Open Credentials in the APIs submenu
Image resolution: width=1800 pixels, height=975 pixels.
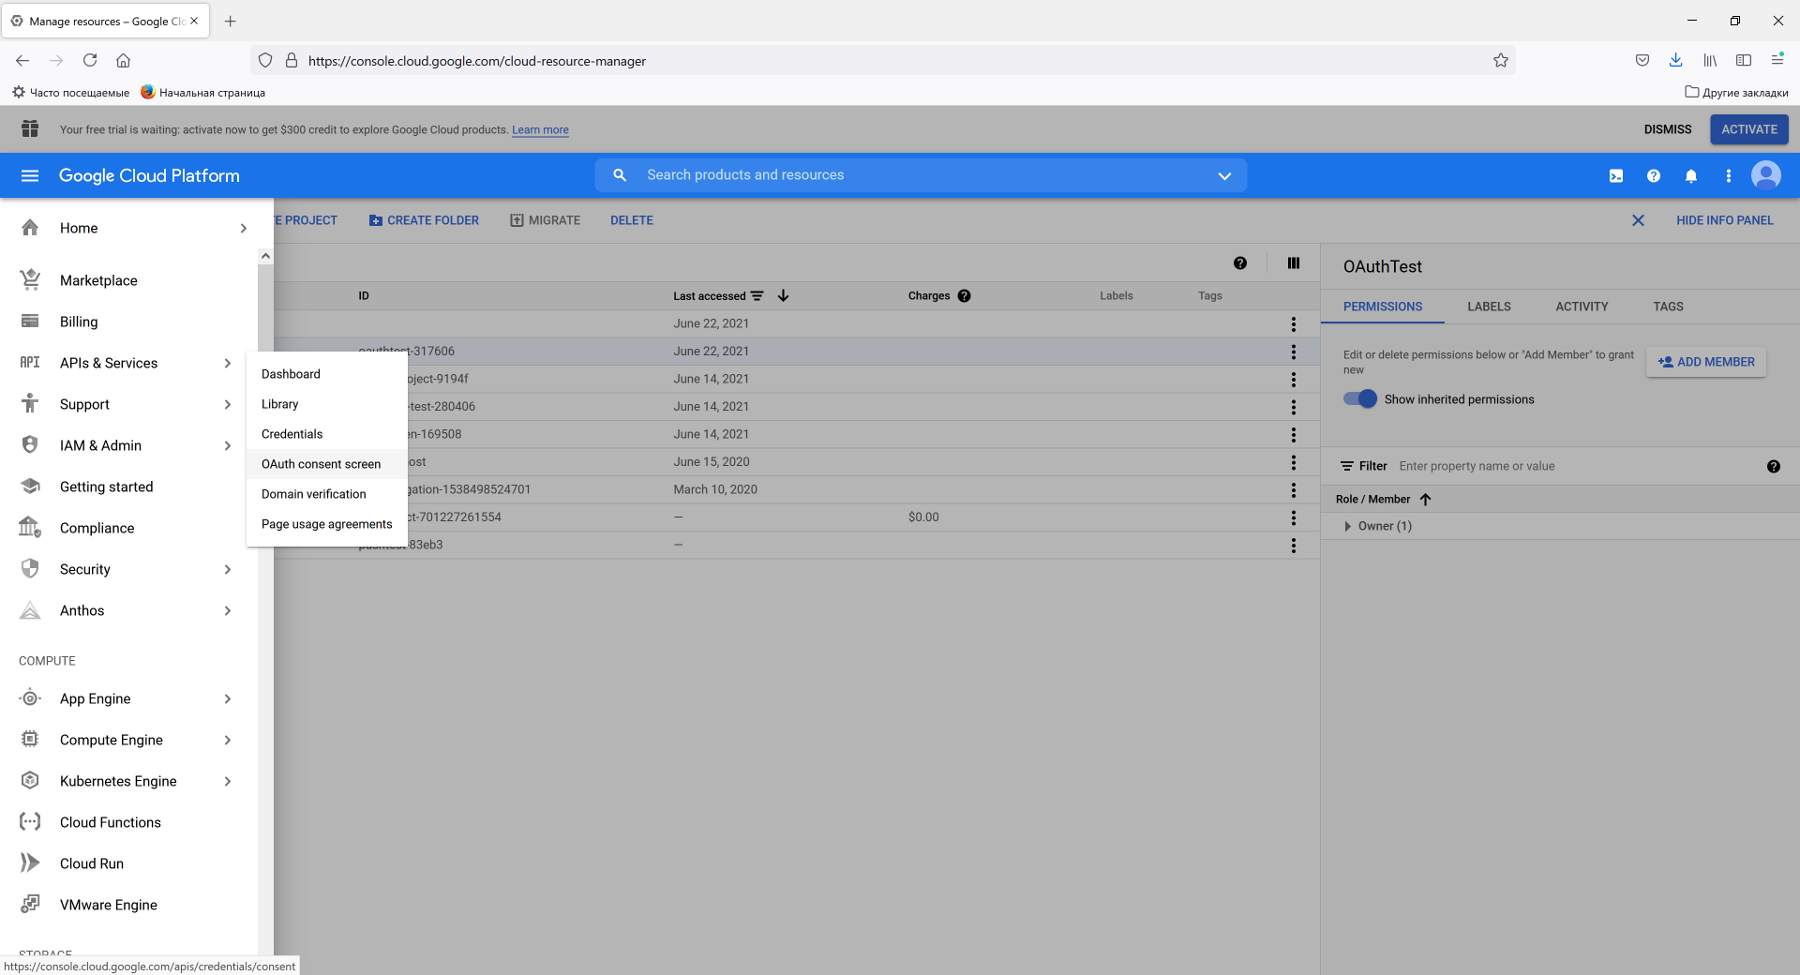tap(292, 434)
